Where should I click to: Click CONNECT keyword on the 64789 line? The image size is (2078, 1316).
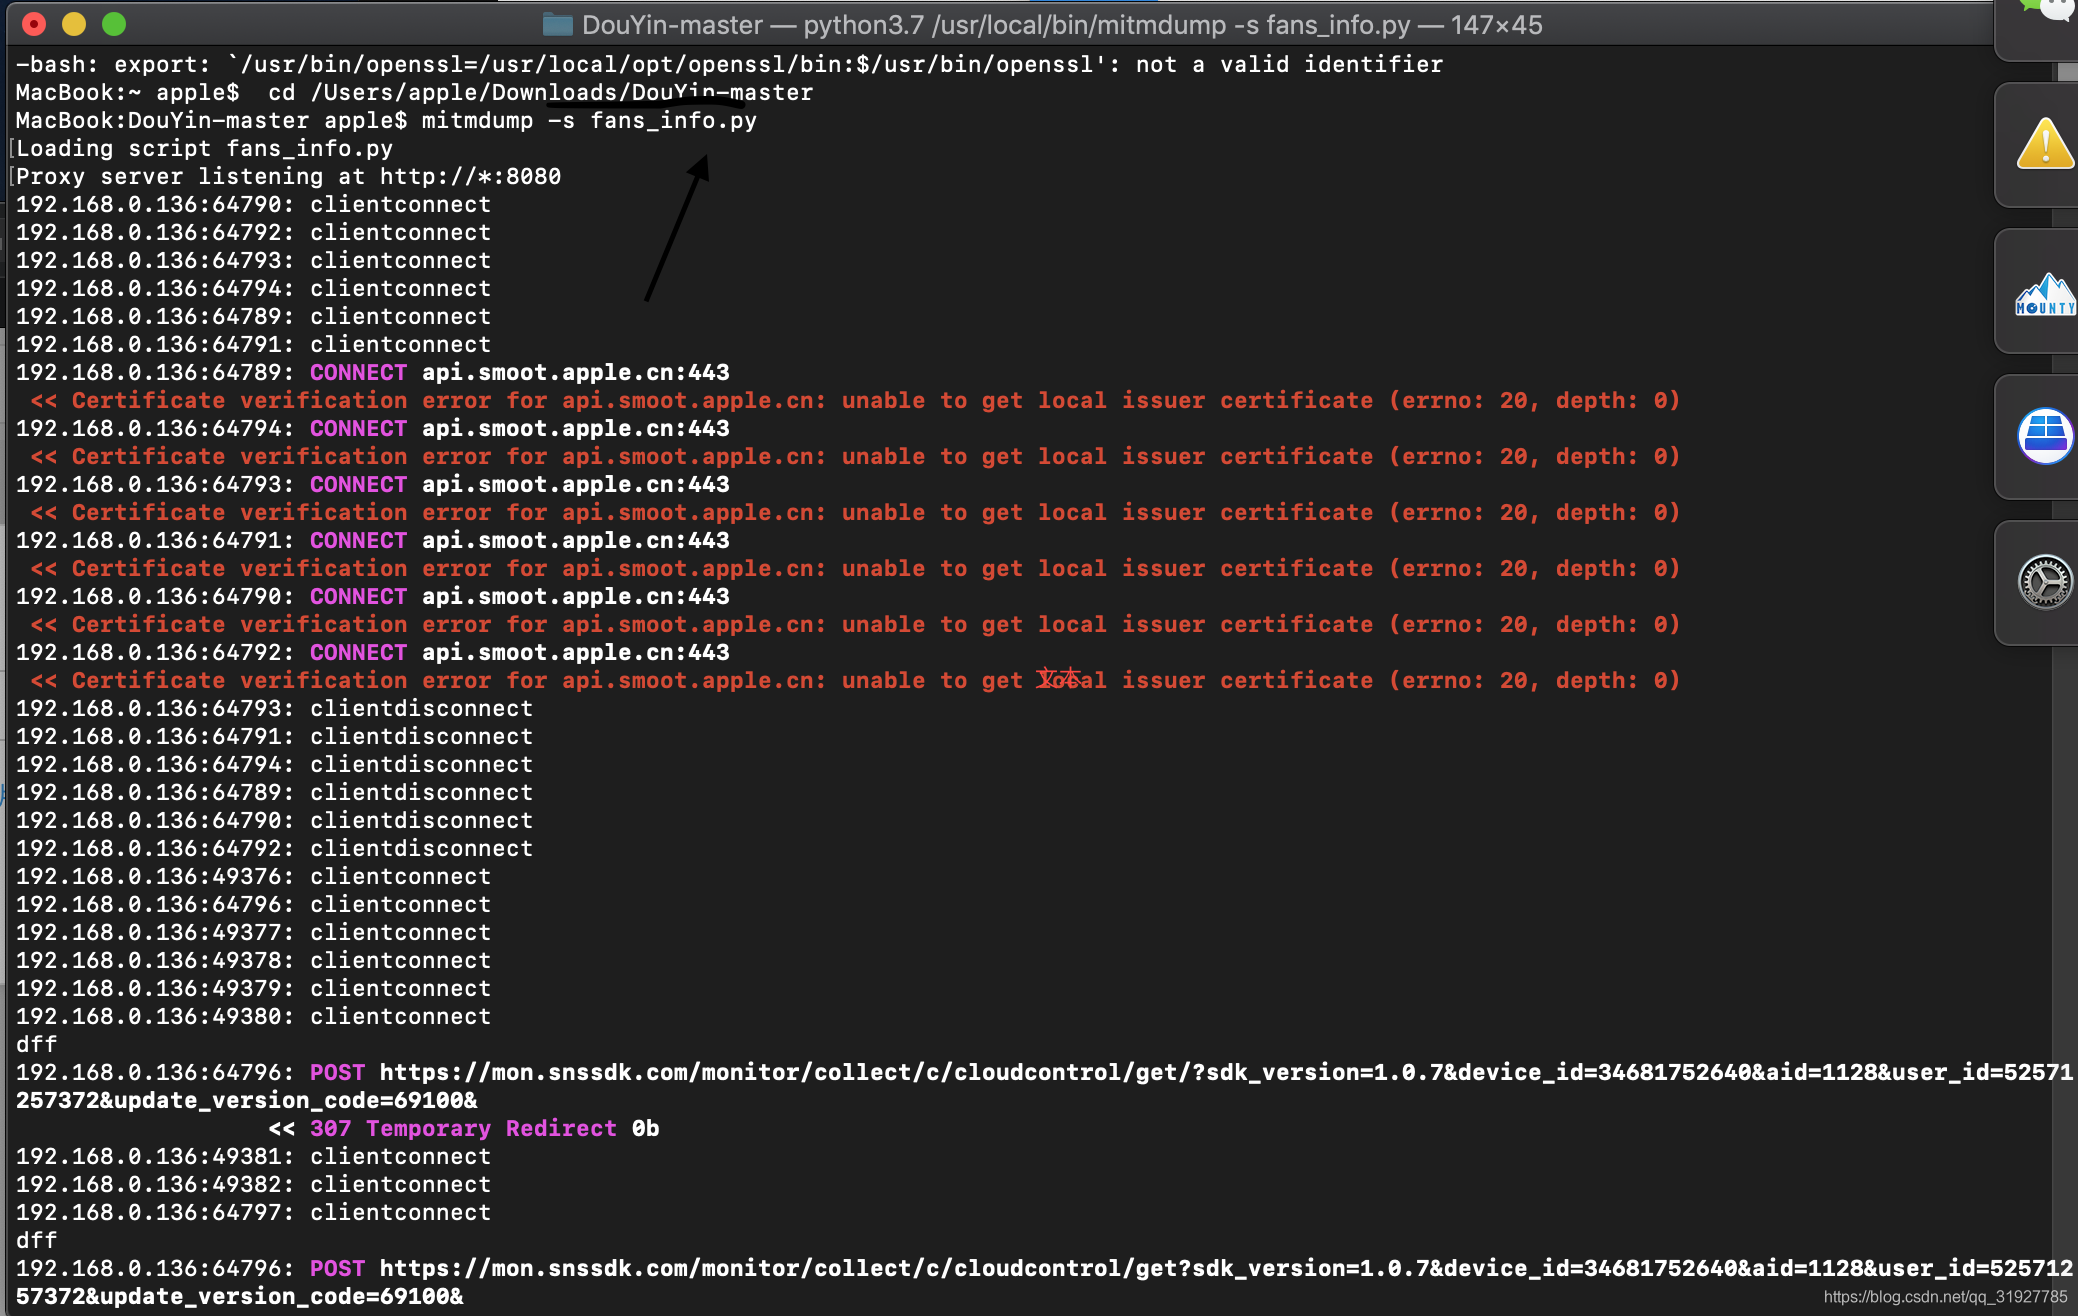coord(358,372)
